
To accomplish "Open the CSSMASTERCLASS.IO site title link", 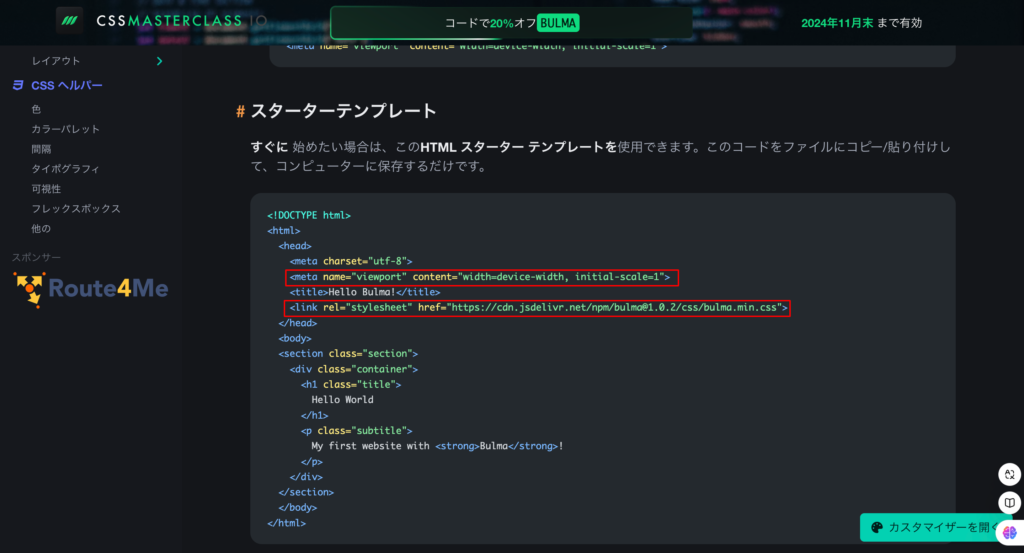I will 182,21.
